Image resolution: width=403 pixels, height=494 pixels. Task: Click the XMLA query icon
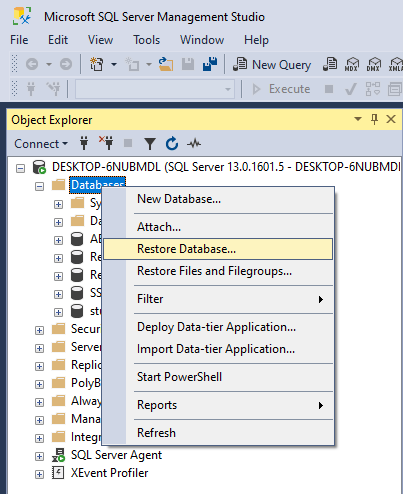coord(395,64)
